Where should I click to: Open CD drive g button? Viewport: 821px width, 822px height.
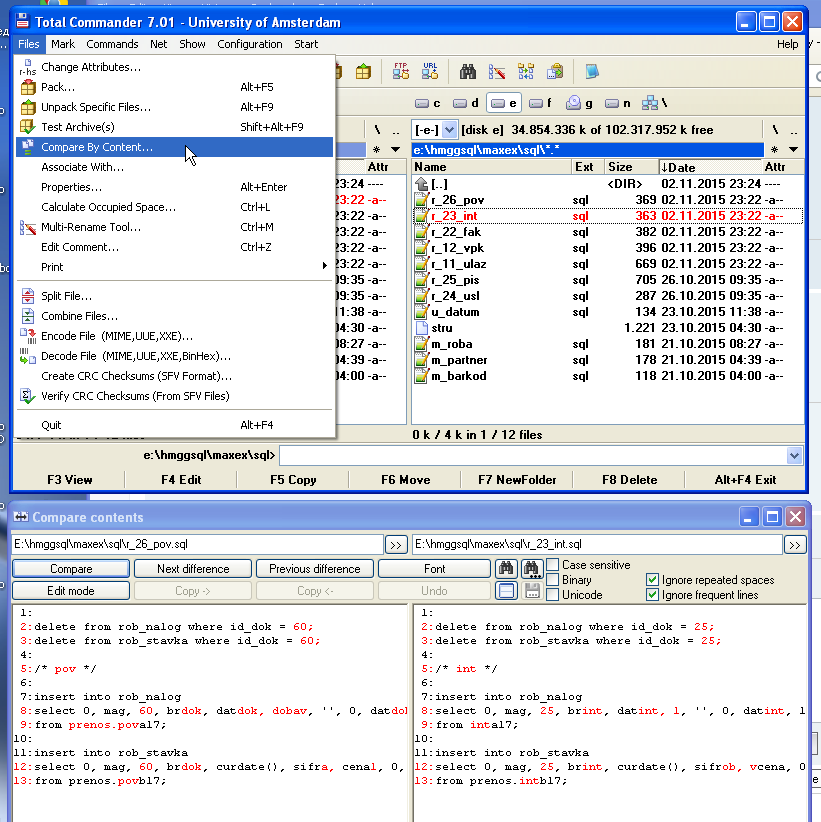pos(579,103)
